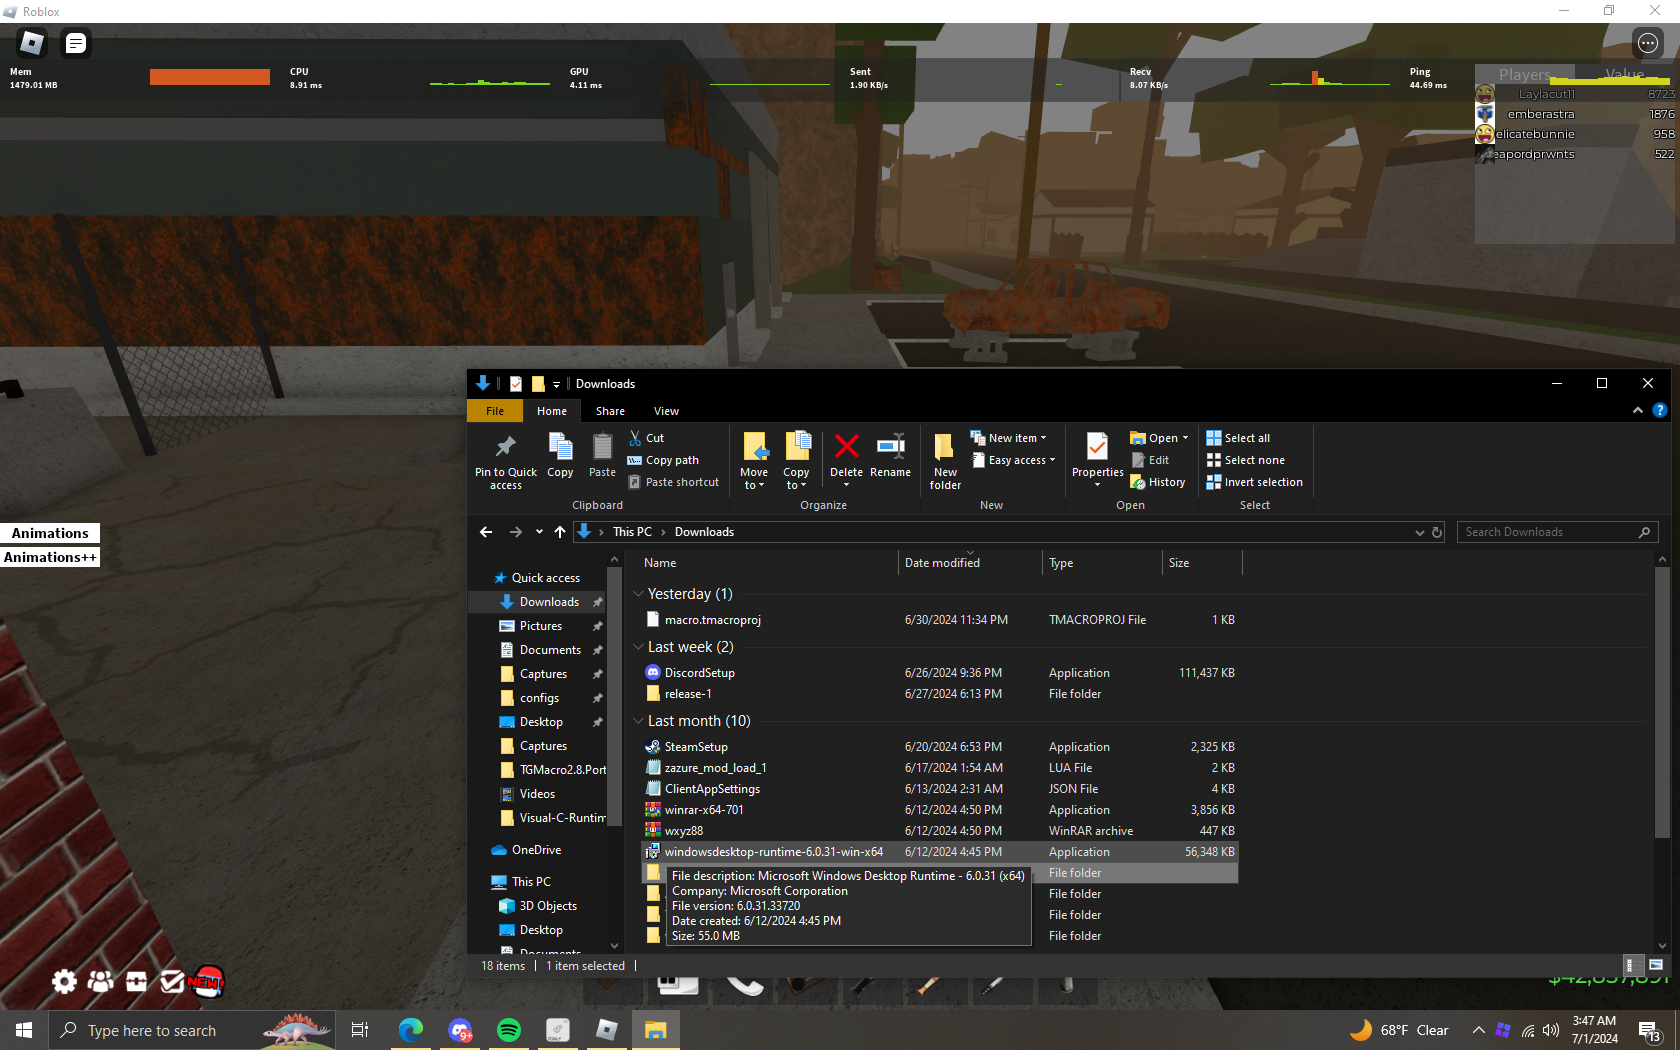Click the navigation pane vertical scrollbar
Viewport: 1680px width, 1050px height.
614,695
